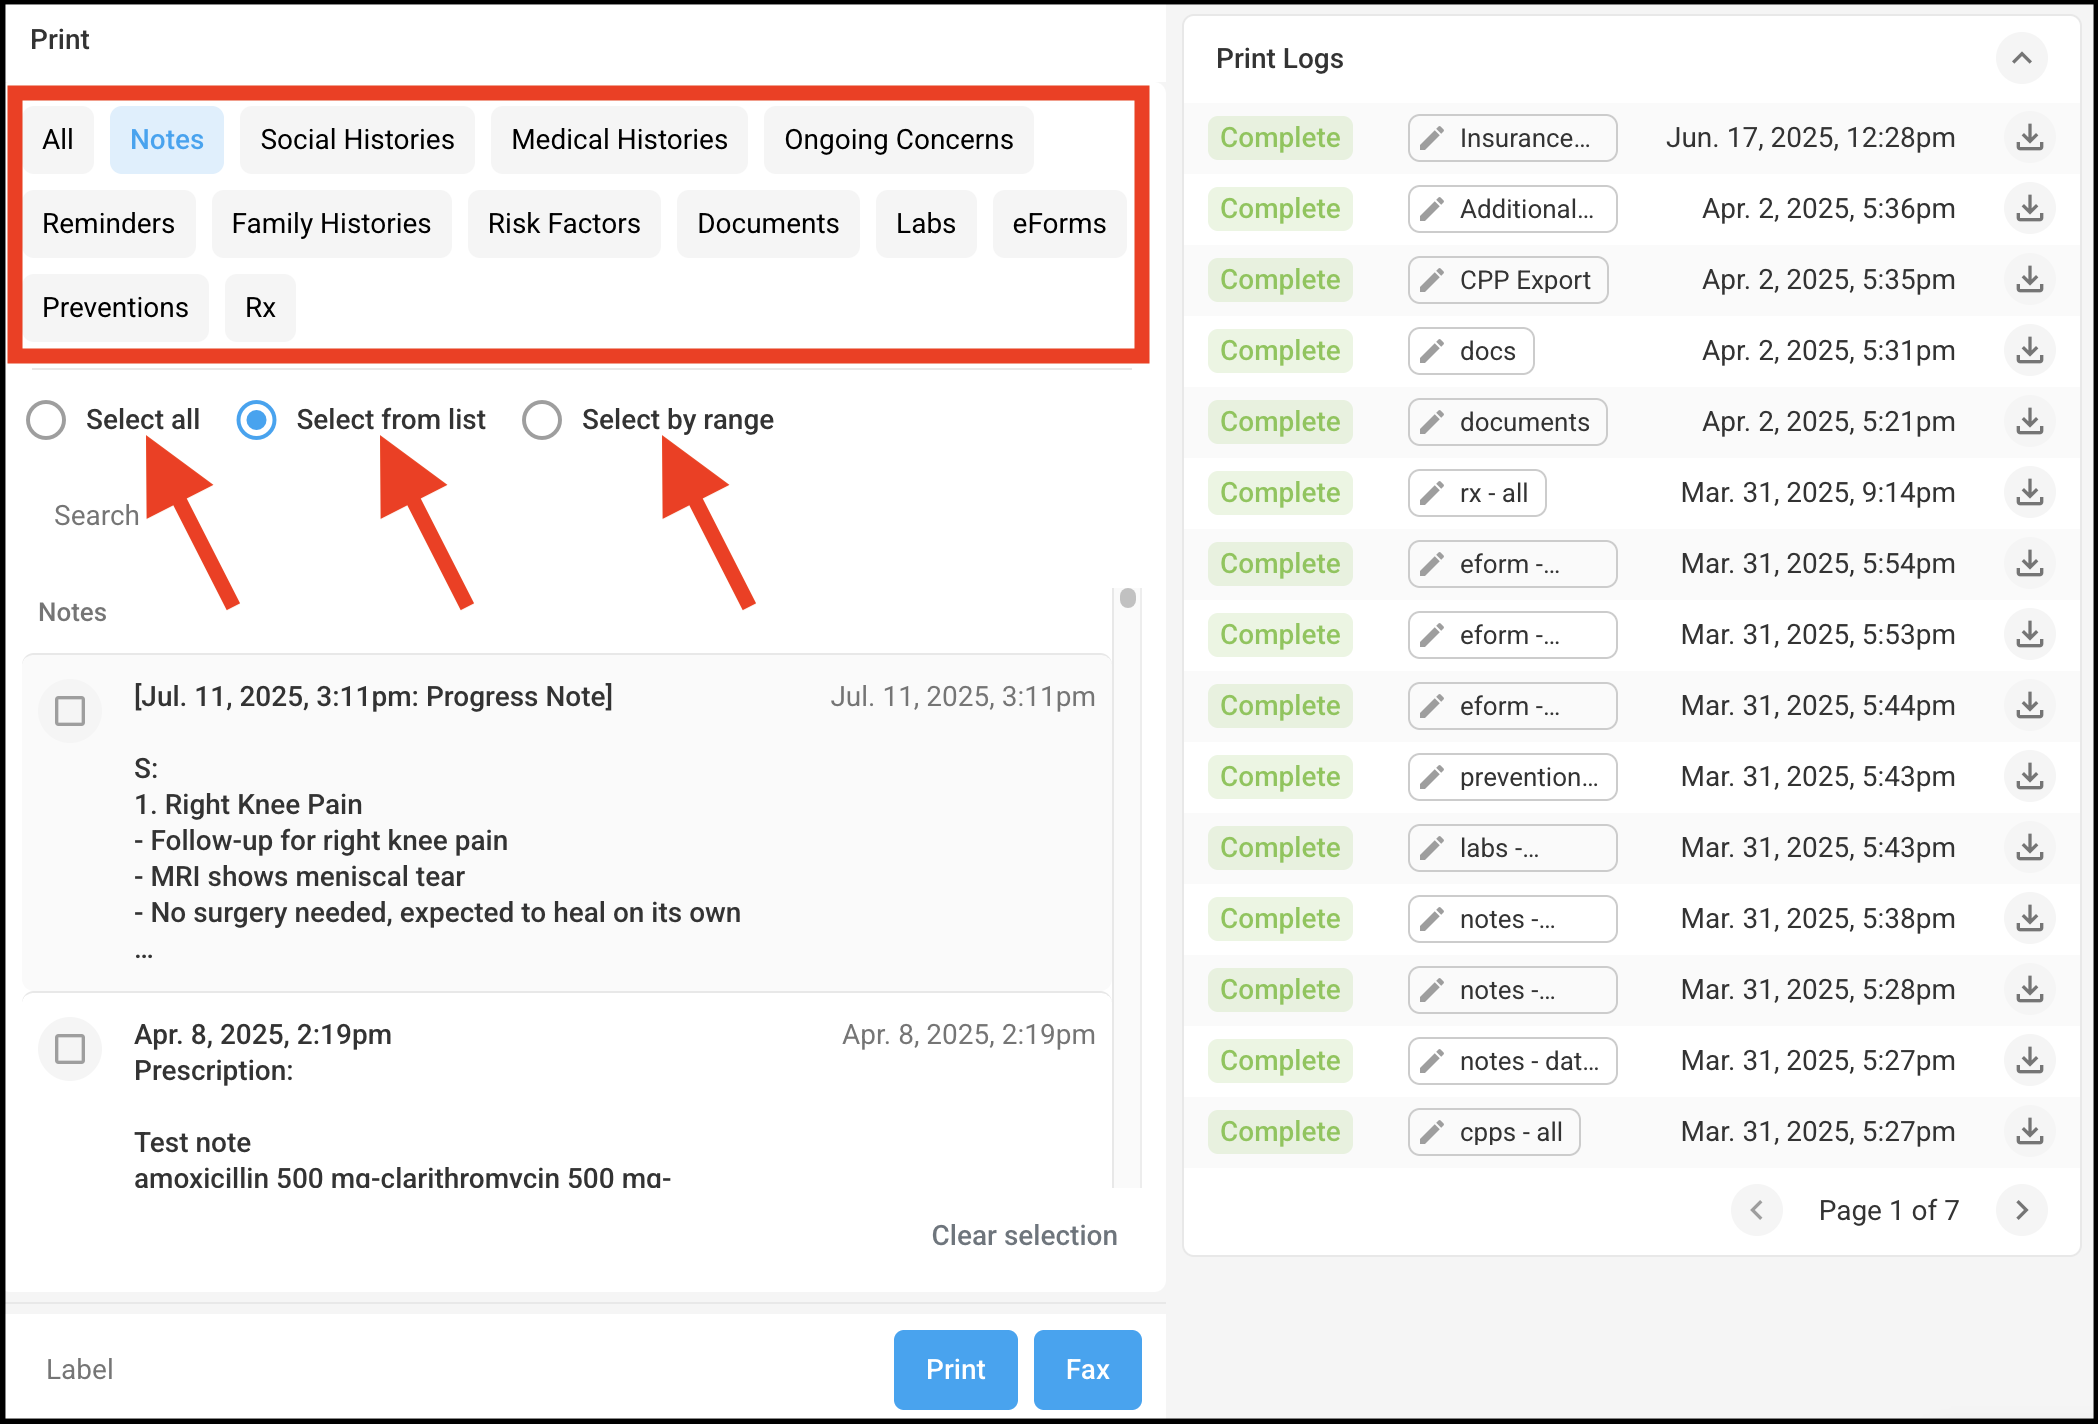Screen dimensions: 2098x1424
Task: Download the CPP Export log entry
Action: [x=2029, y=280]
